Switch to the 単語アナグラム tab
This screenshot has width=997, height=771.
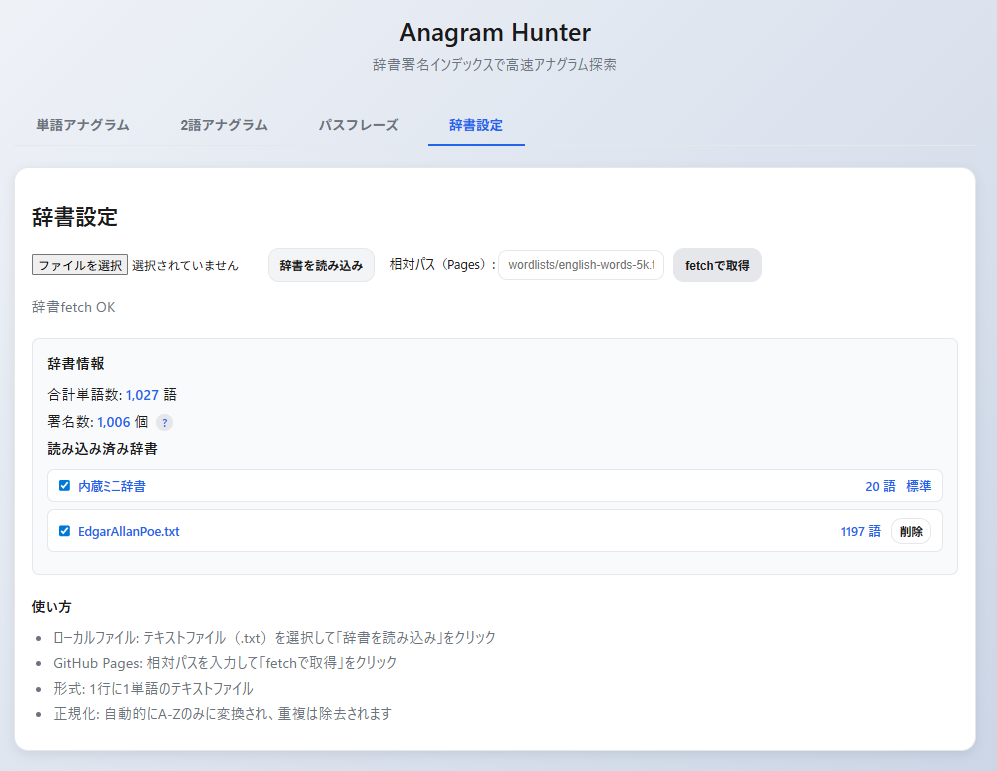(x=83, y=125)
